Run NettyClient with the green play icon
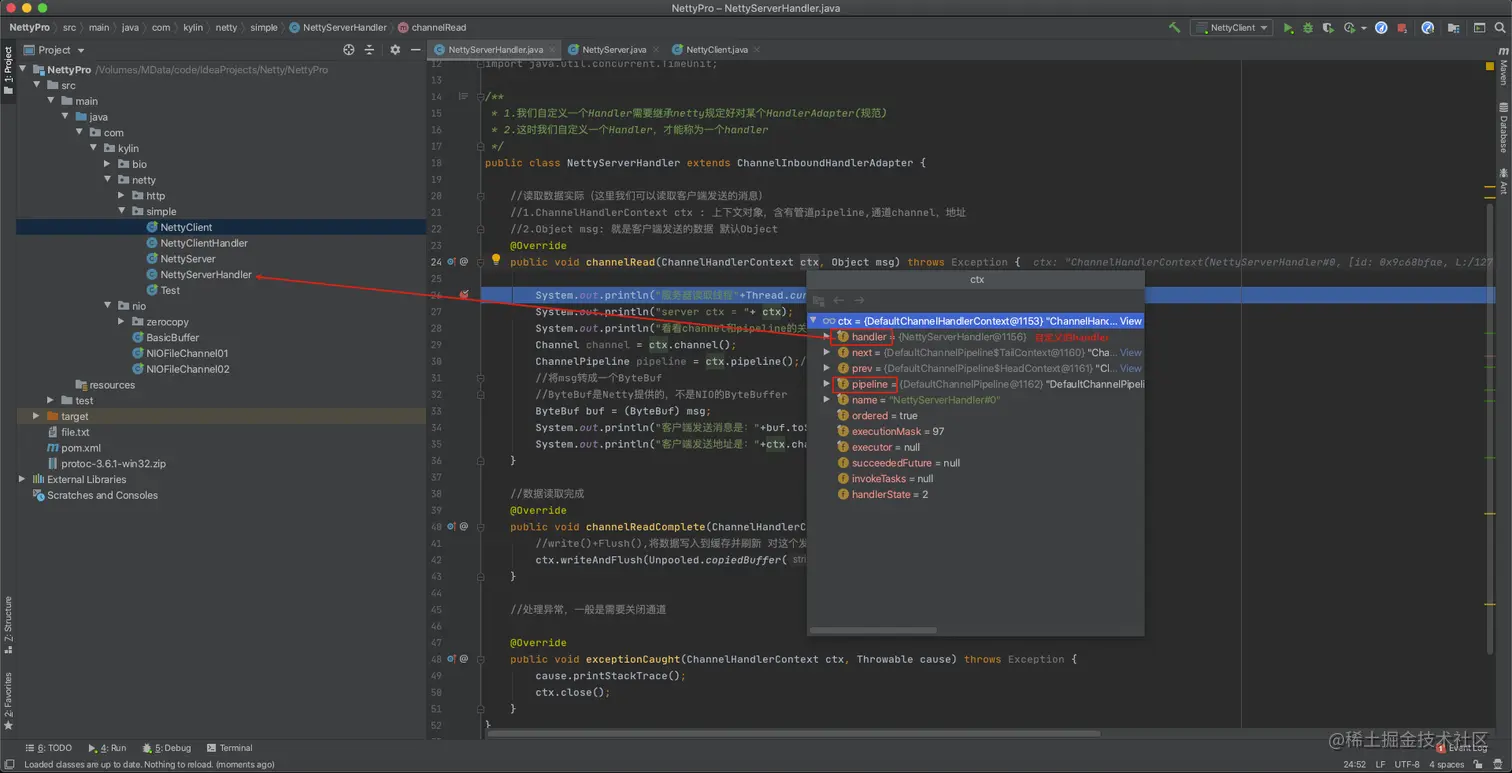The width and height of the screenshot is (1512, 773). (x=1288, y=28)
